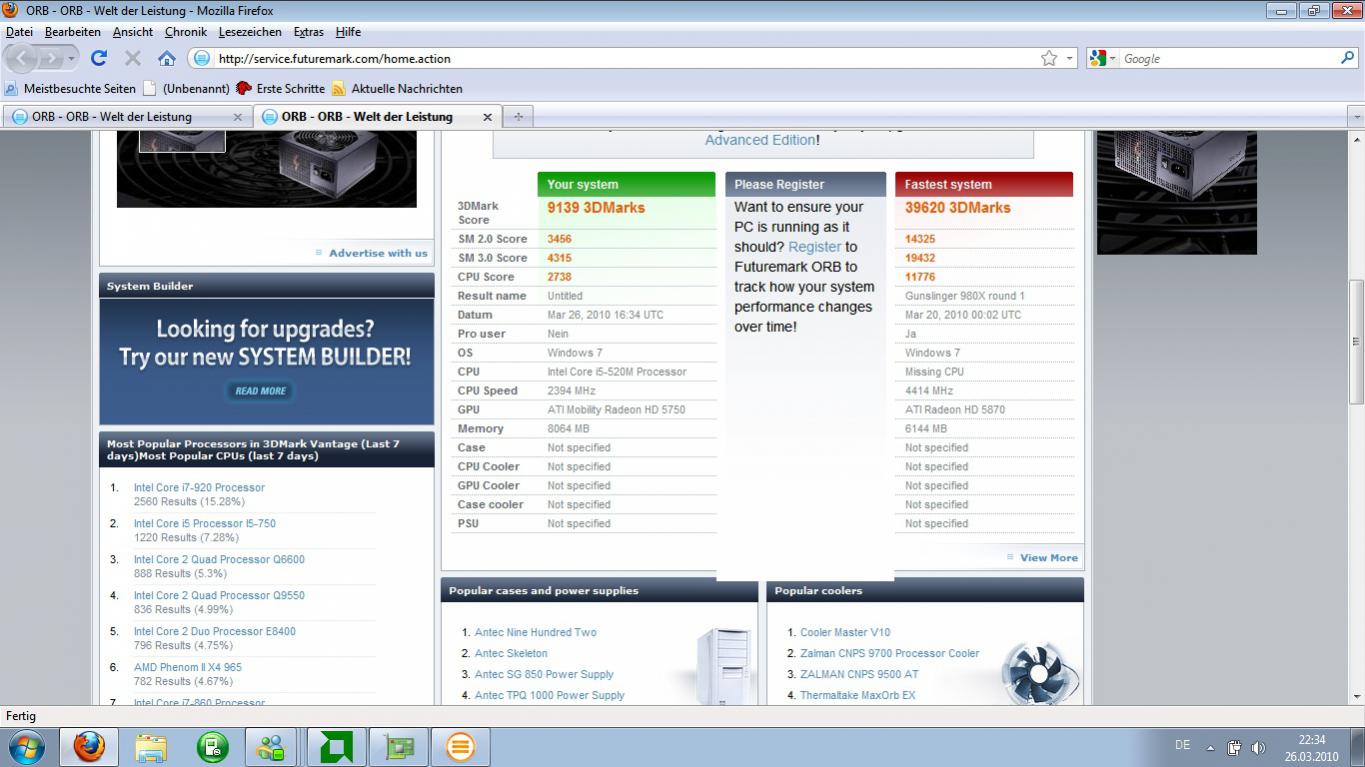Click Advertise with us link
Screen dimensions: 1365x767
(377, 253)
